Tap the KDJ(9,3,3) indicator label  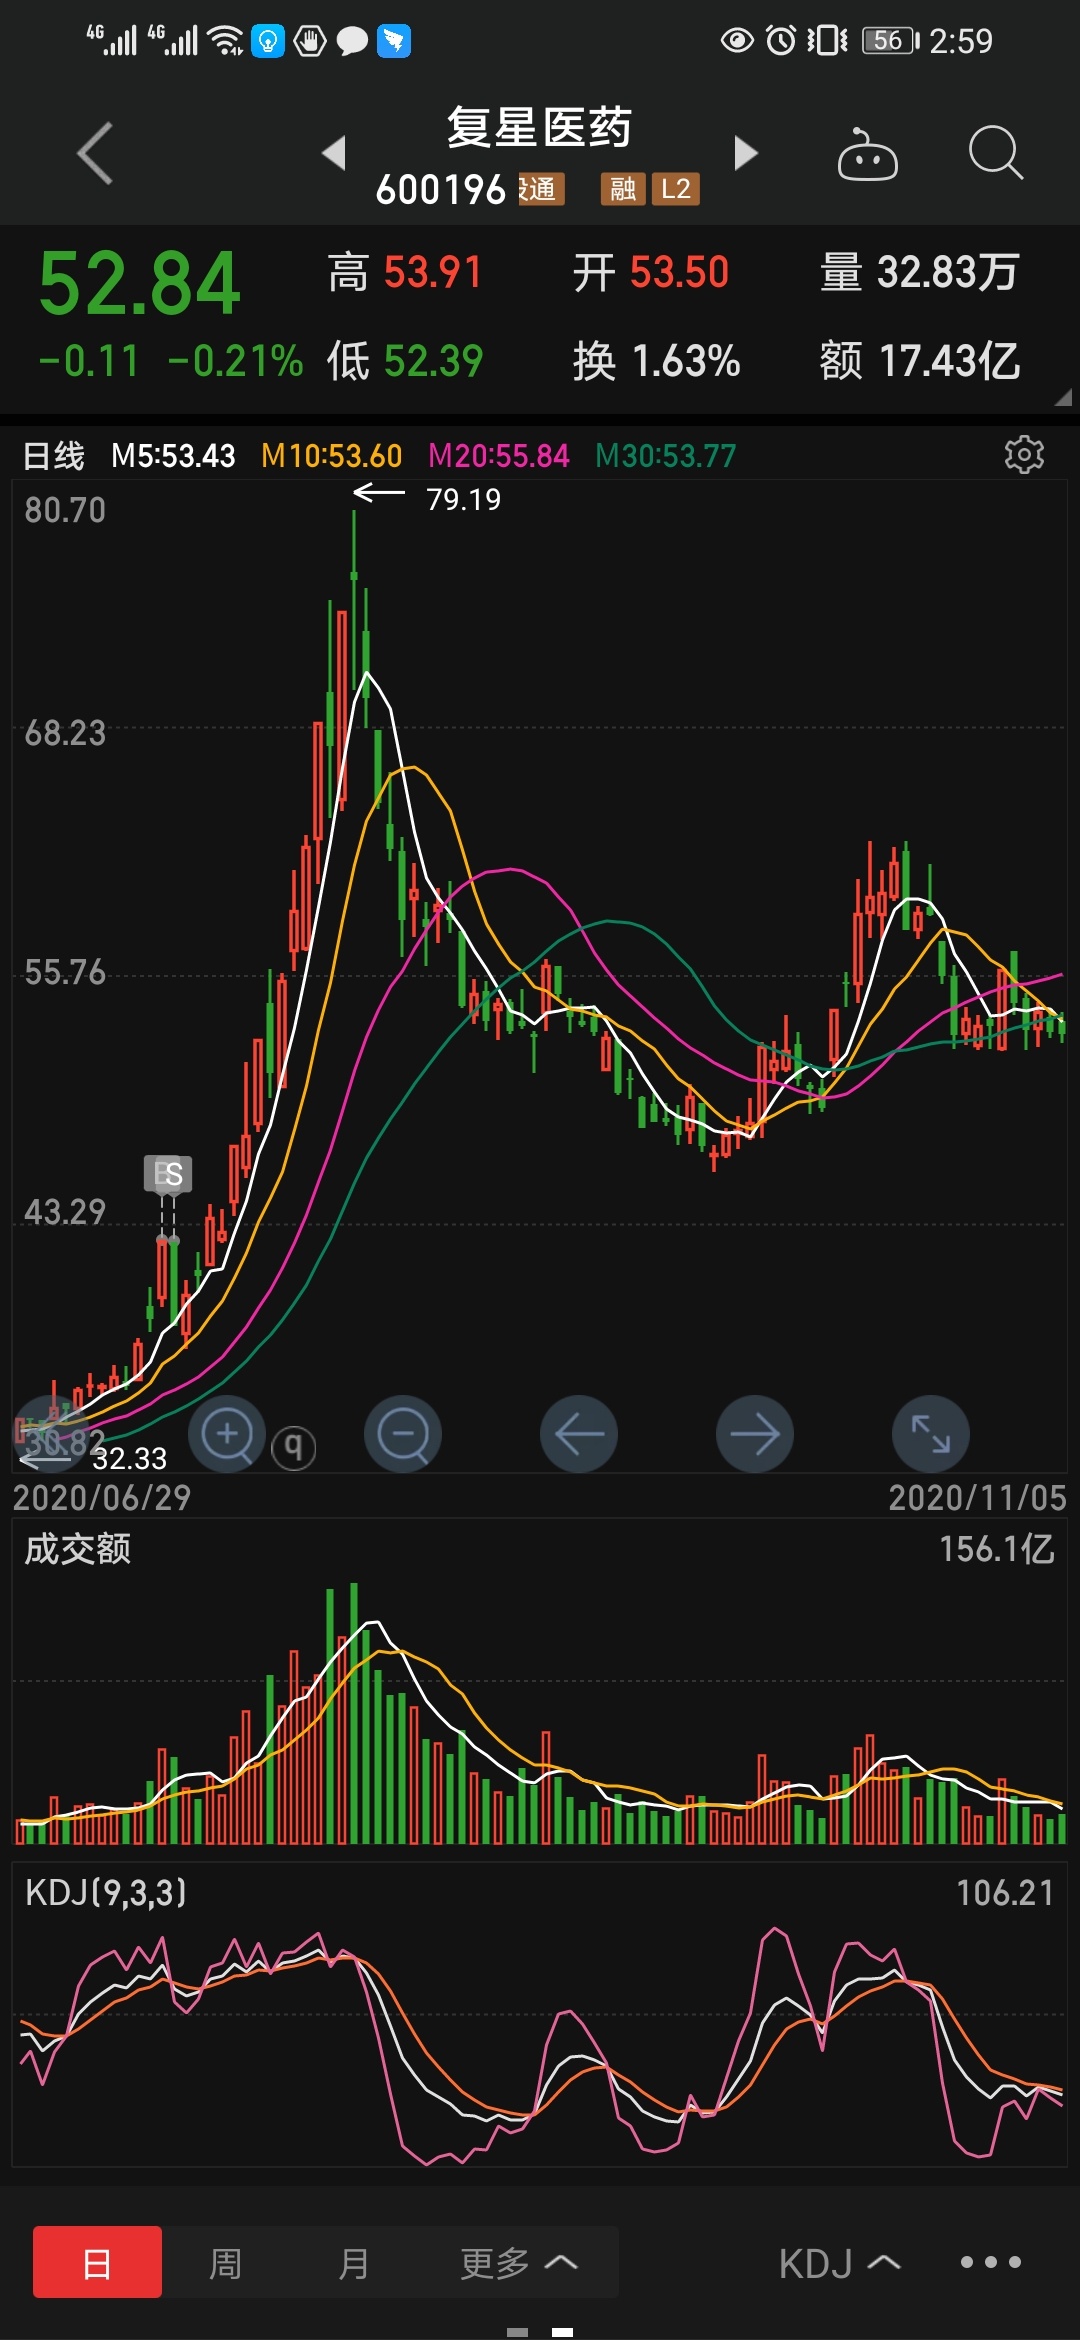106,1892
